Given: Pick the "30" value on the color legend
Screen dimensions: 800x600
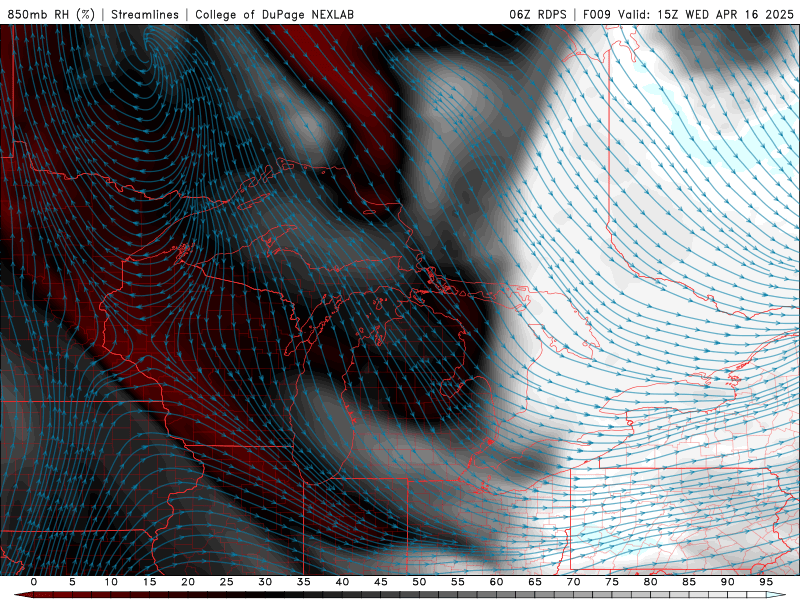Looking at the screenshot, I should click(265, 582).
